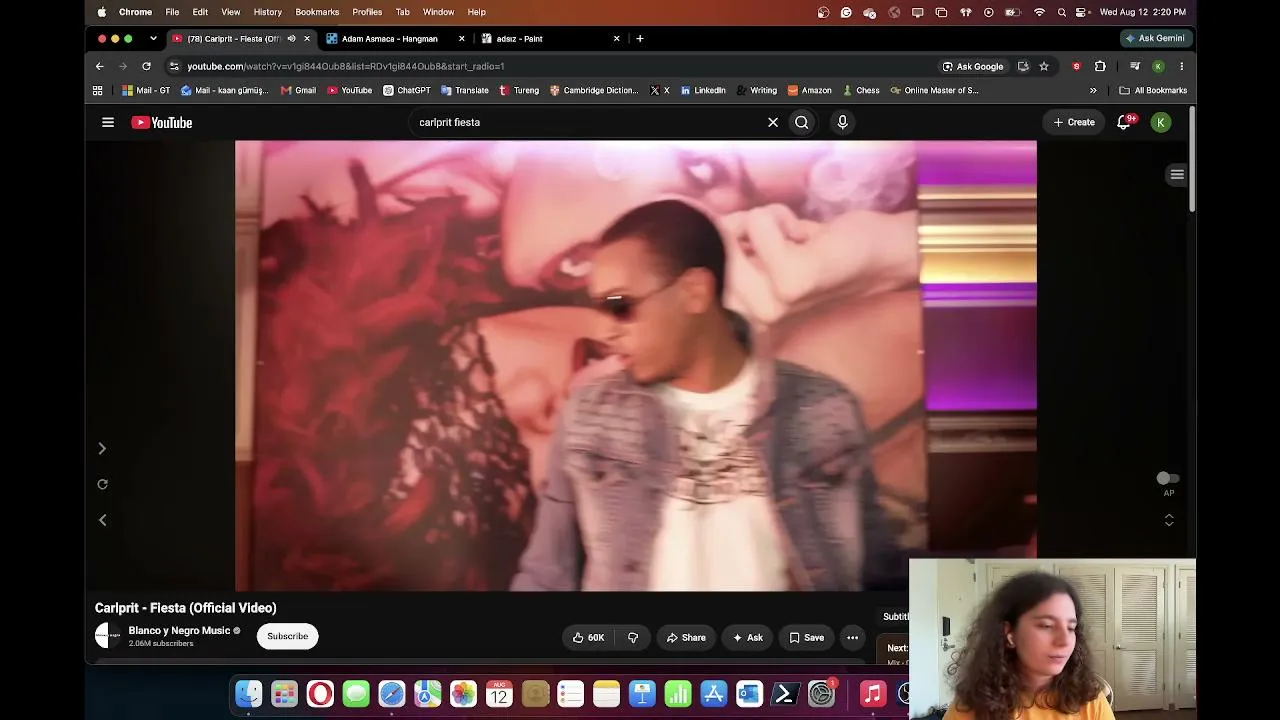Go back in Chrome history
Viewport: 1280px width, 720px height.
pos(100,66)
